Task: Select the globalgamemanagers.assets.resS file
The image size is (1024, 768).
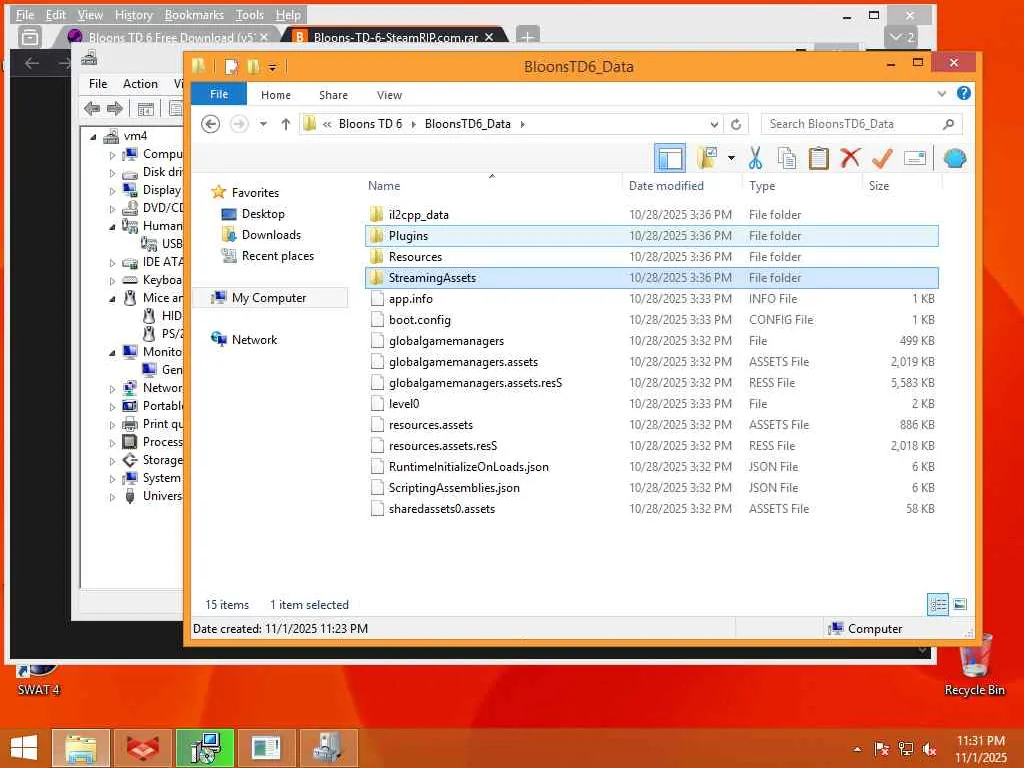Action: tap(651, 383)
